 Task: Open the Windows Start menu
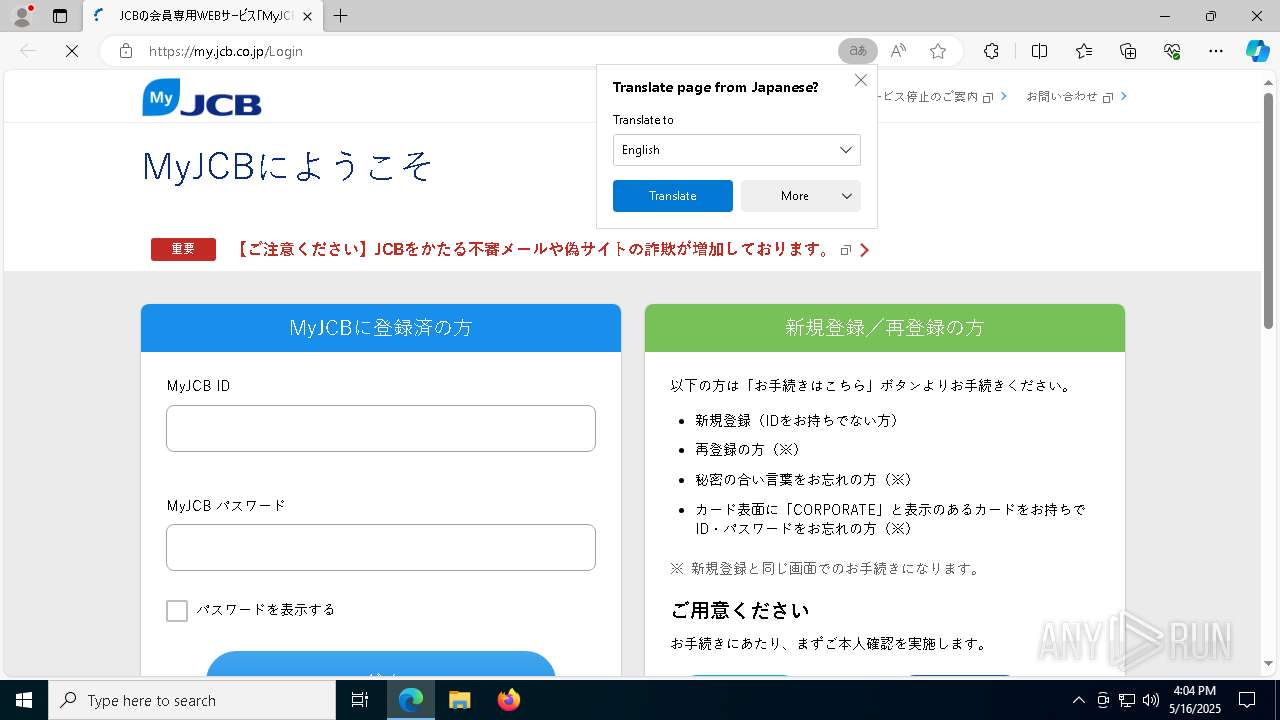(x=24, y=700)
